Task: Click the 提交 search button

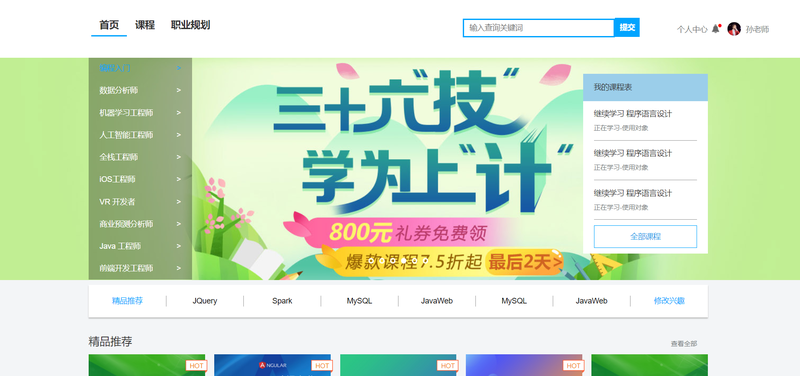Action: point(627,28)
